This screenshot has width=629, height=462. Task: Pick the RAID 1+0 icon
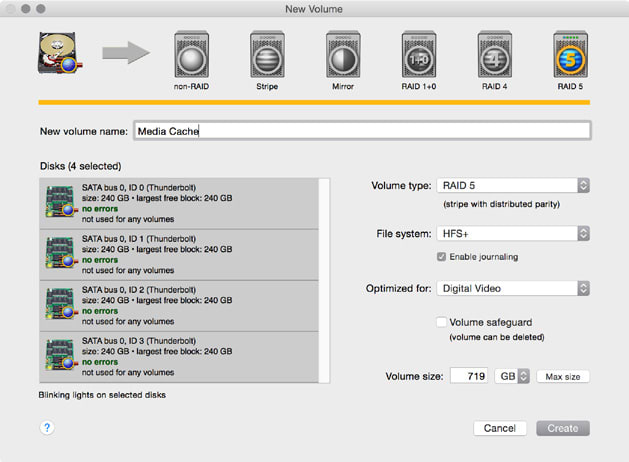click(419, 54)
